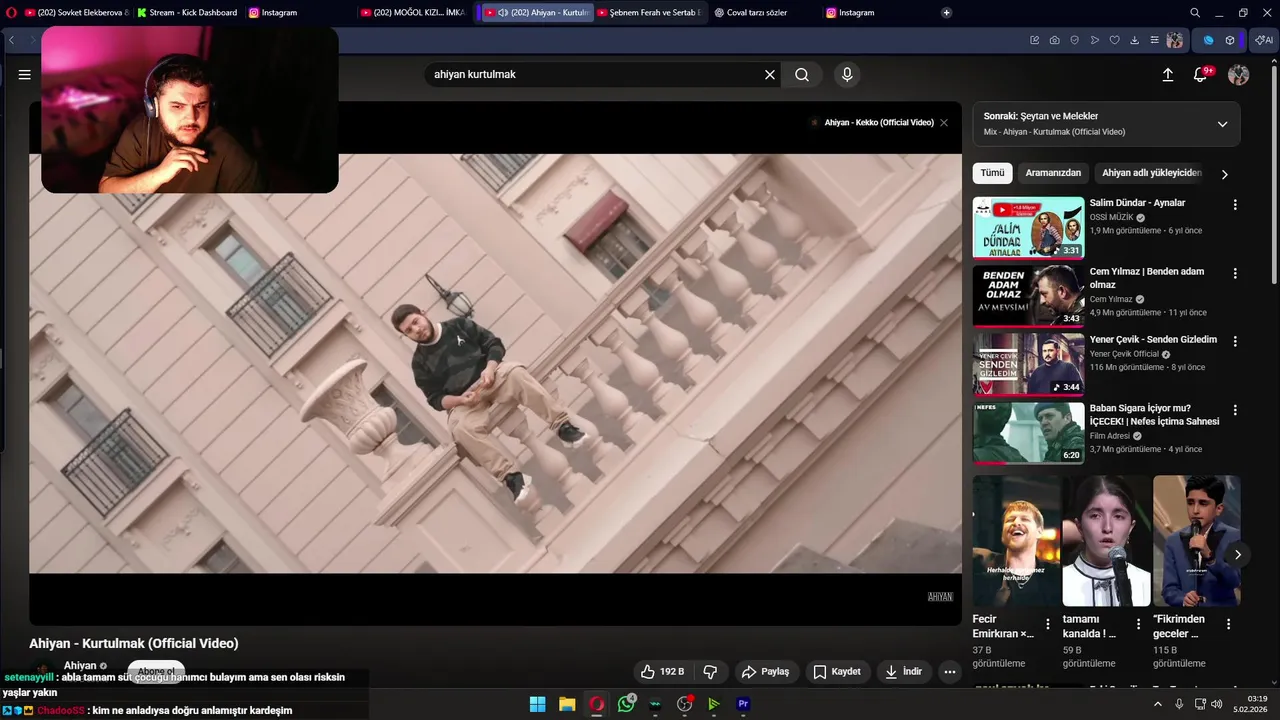
Task: Open Opera send/flow arrow icon
Action: click(1095, 40)
